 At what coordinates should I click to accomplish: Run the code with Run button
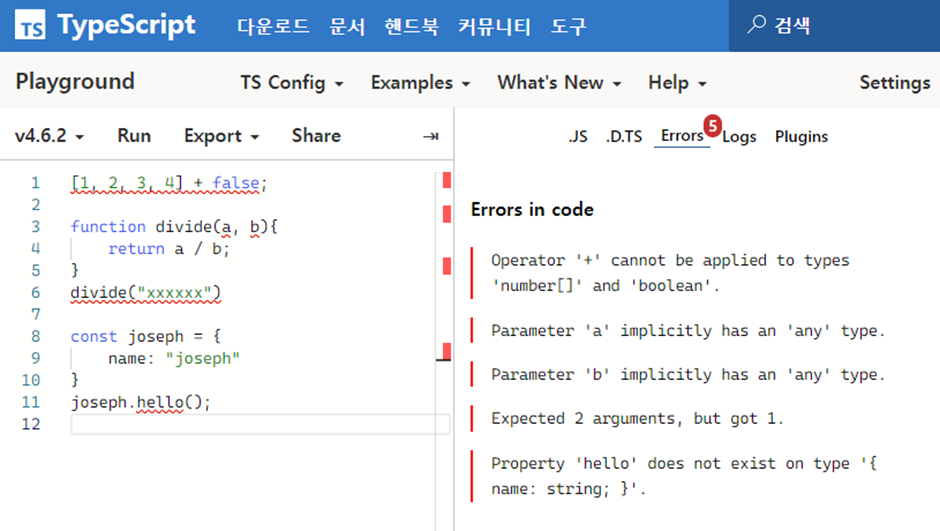tap(134, 136)
